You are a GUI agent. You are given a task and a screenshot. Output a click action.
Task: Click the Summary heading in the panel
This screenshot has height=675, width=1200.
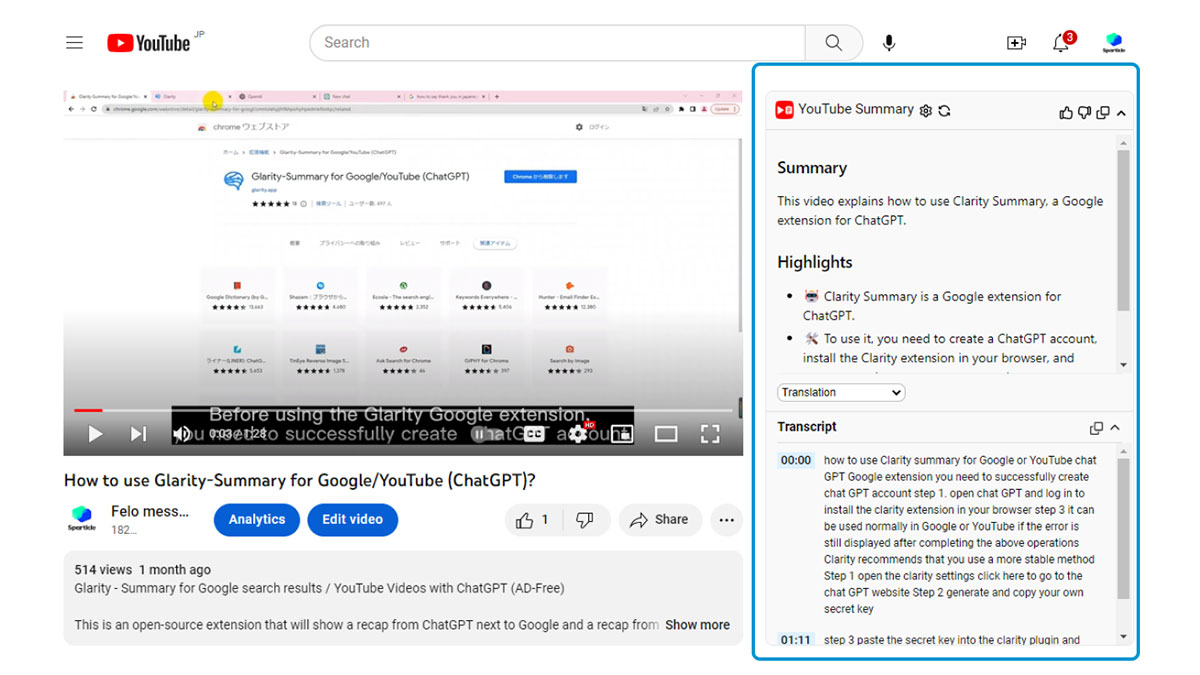click(x=812, y=168)
